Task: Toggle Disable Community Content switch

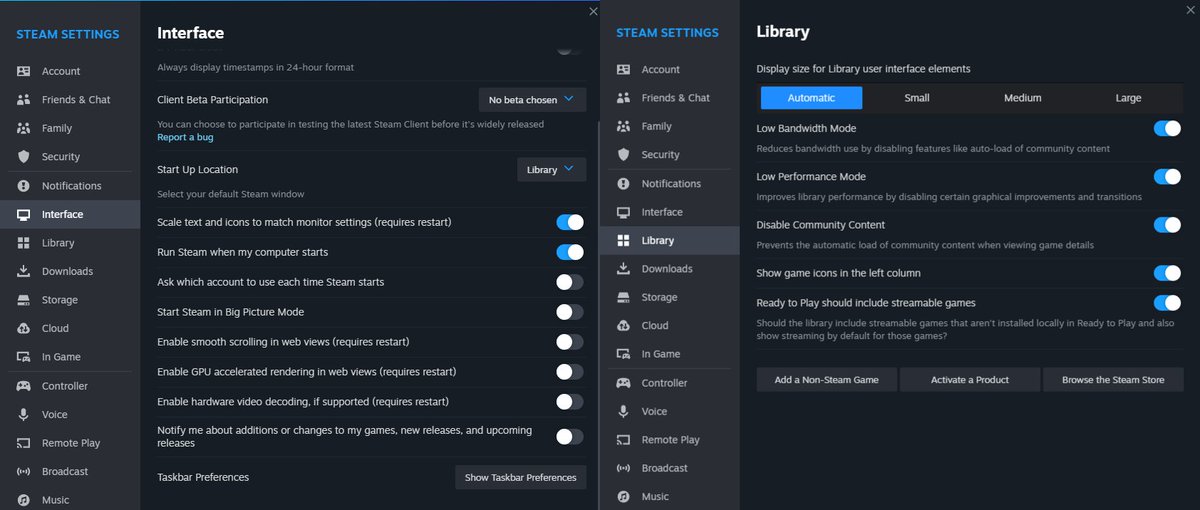Action: [x=1167, y=225]
